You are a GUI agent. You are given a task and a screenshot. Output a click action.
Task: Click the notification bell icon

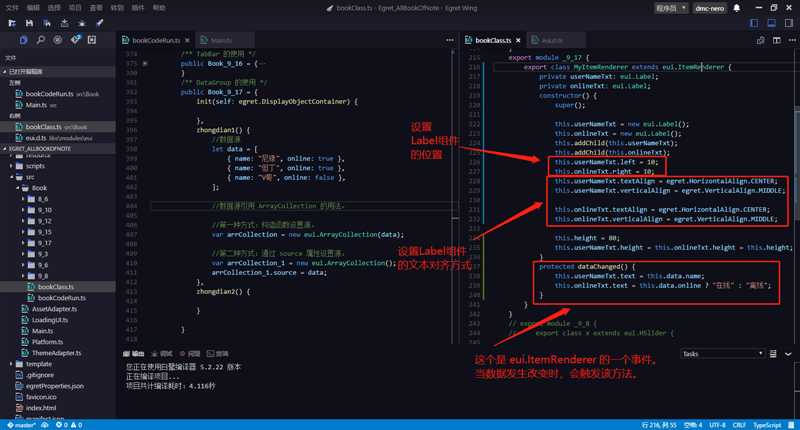coord(737,8)
